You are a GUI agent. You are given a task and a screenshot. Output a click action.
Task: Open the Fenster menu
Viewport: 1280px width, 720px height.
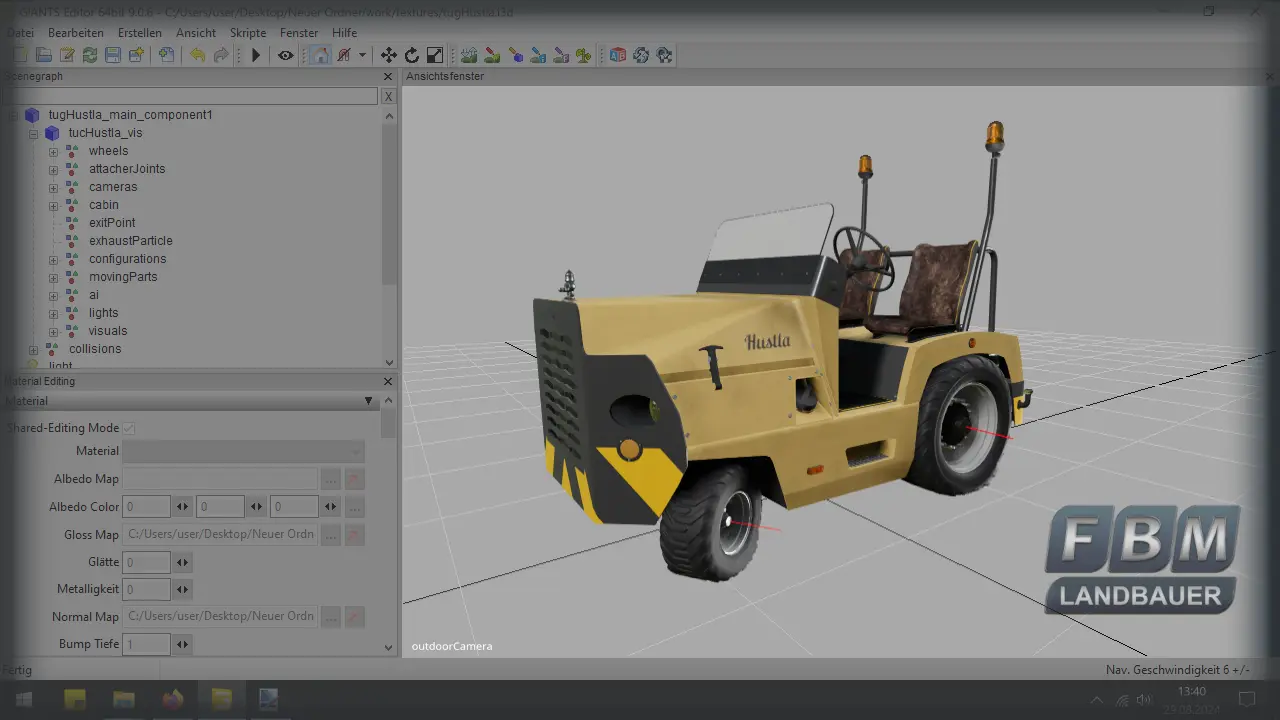point(299,33)
